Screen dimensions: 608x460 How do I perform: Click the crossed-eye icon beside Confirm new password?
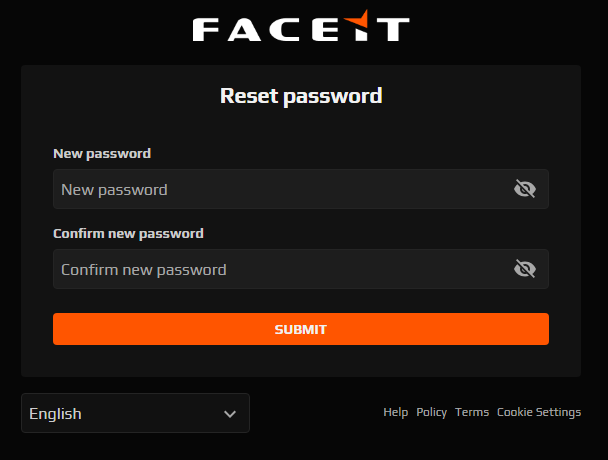coord(525,269)
